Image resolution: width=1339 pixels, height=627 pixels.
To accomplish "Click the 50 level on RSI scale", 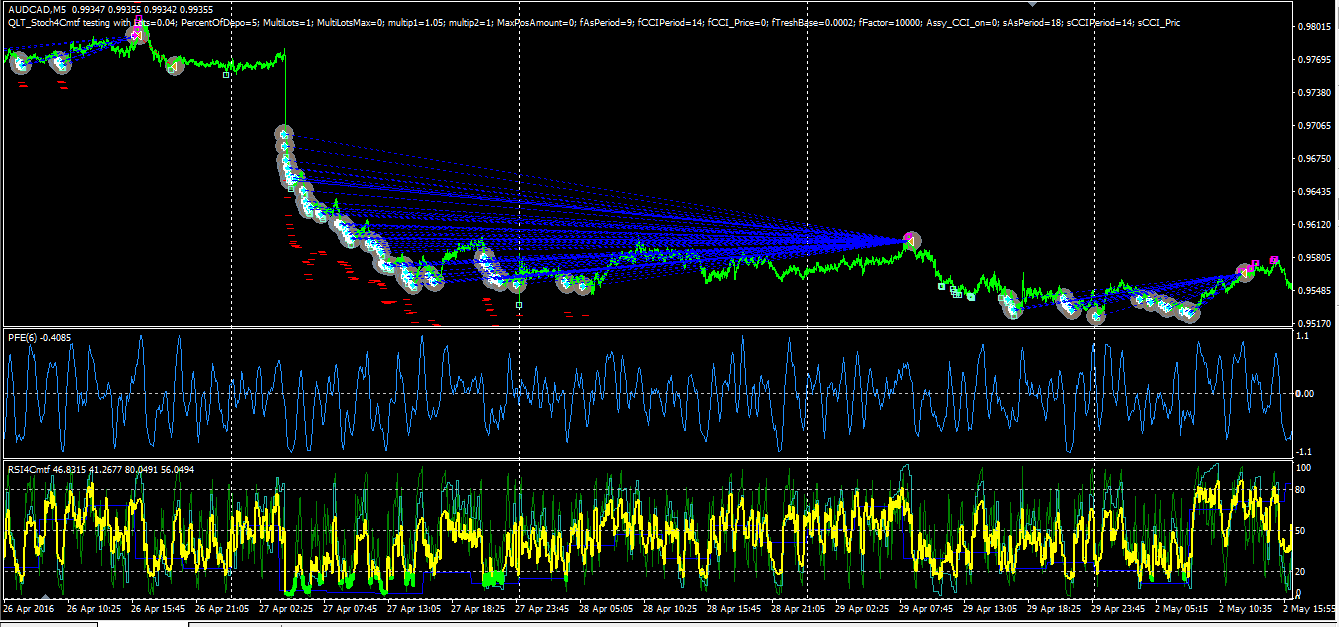I will pyautogui.click(x=1301, y=531).
